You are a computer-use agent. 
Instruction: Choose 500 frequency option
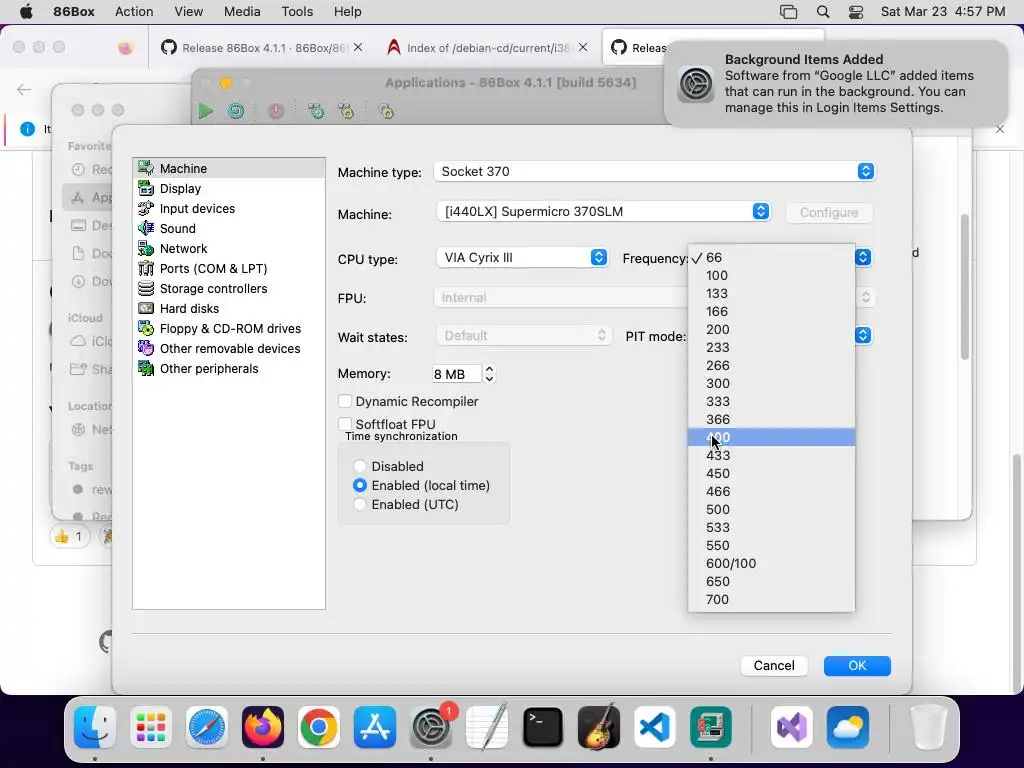[771, 509]
